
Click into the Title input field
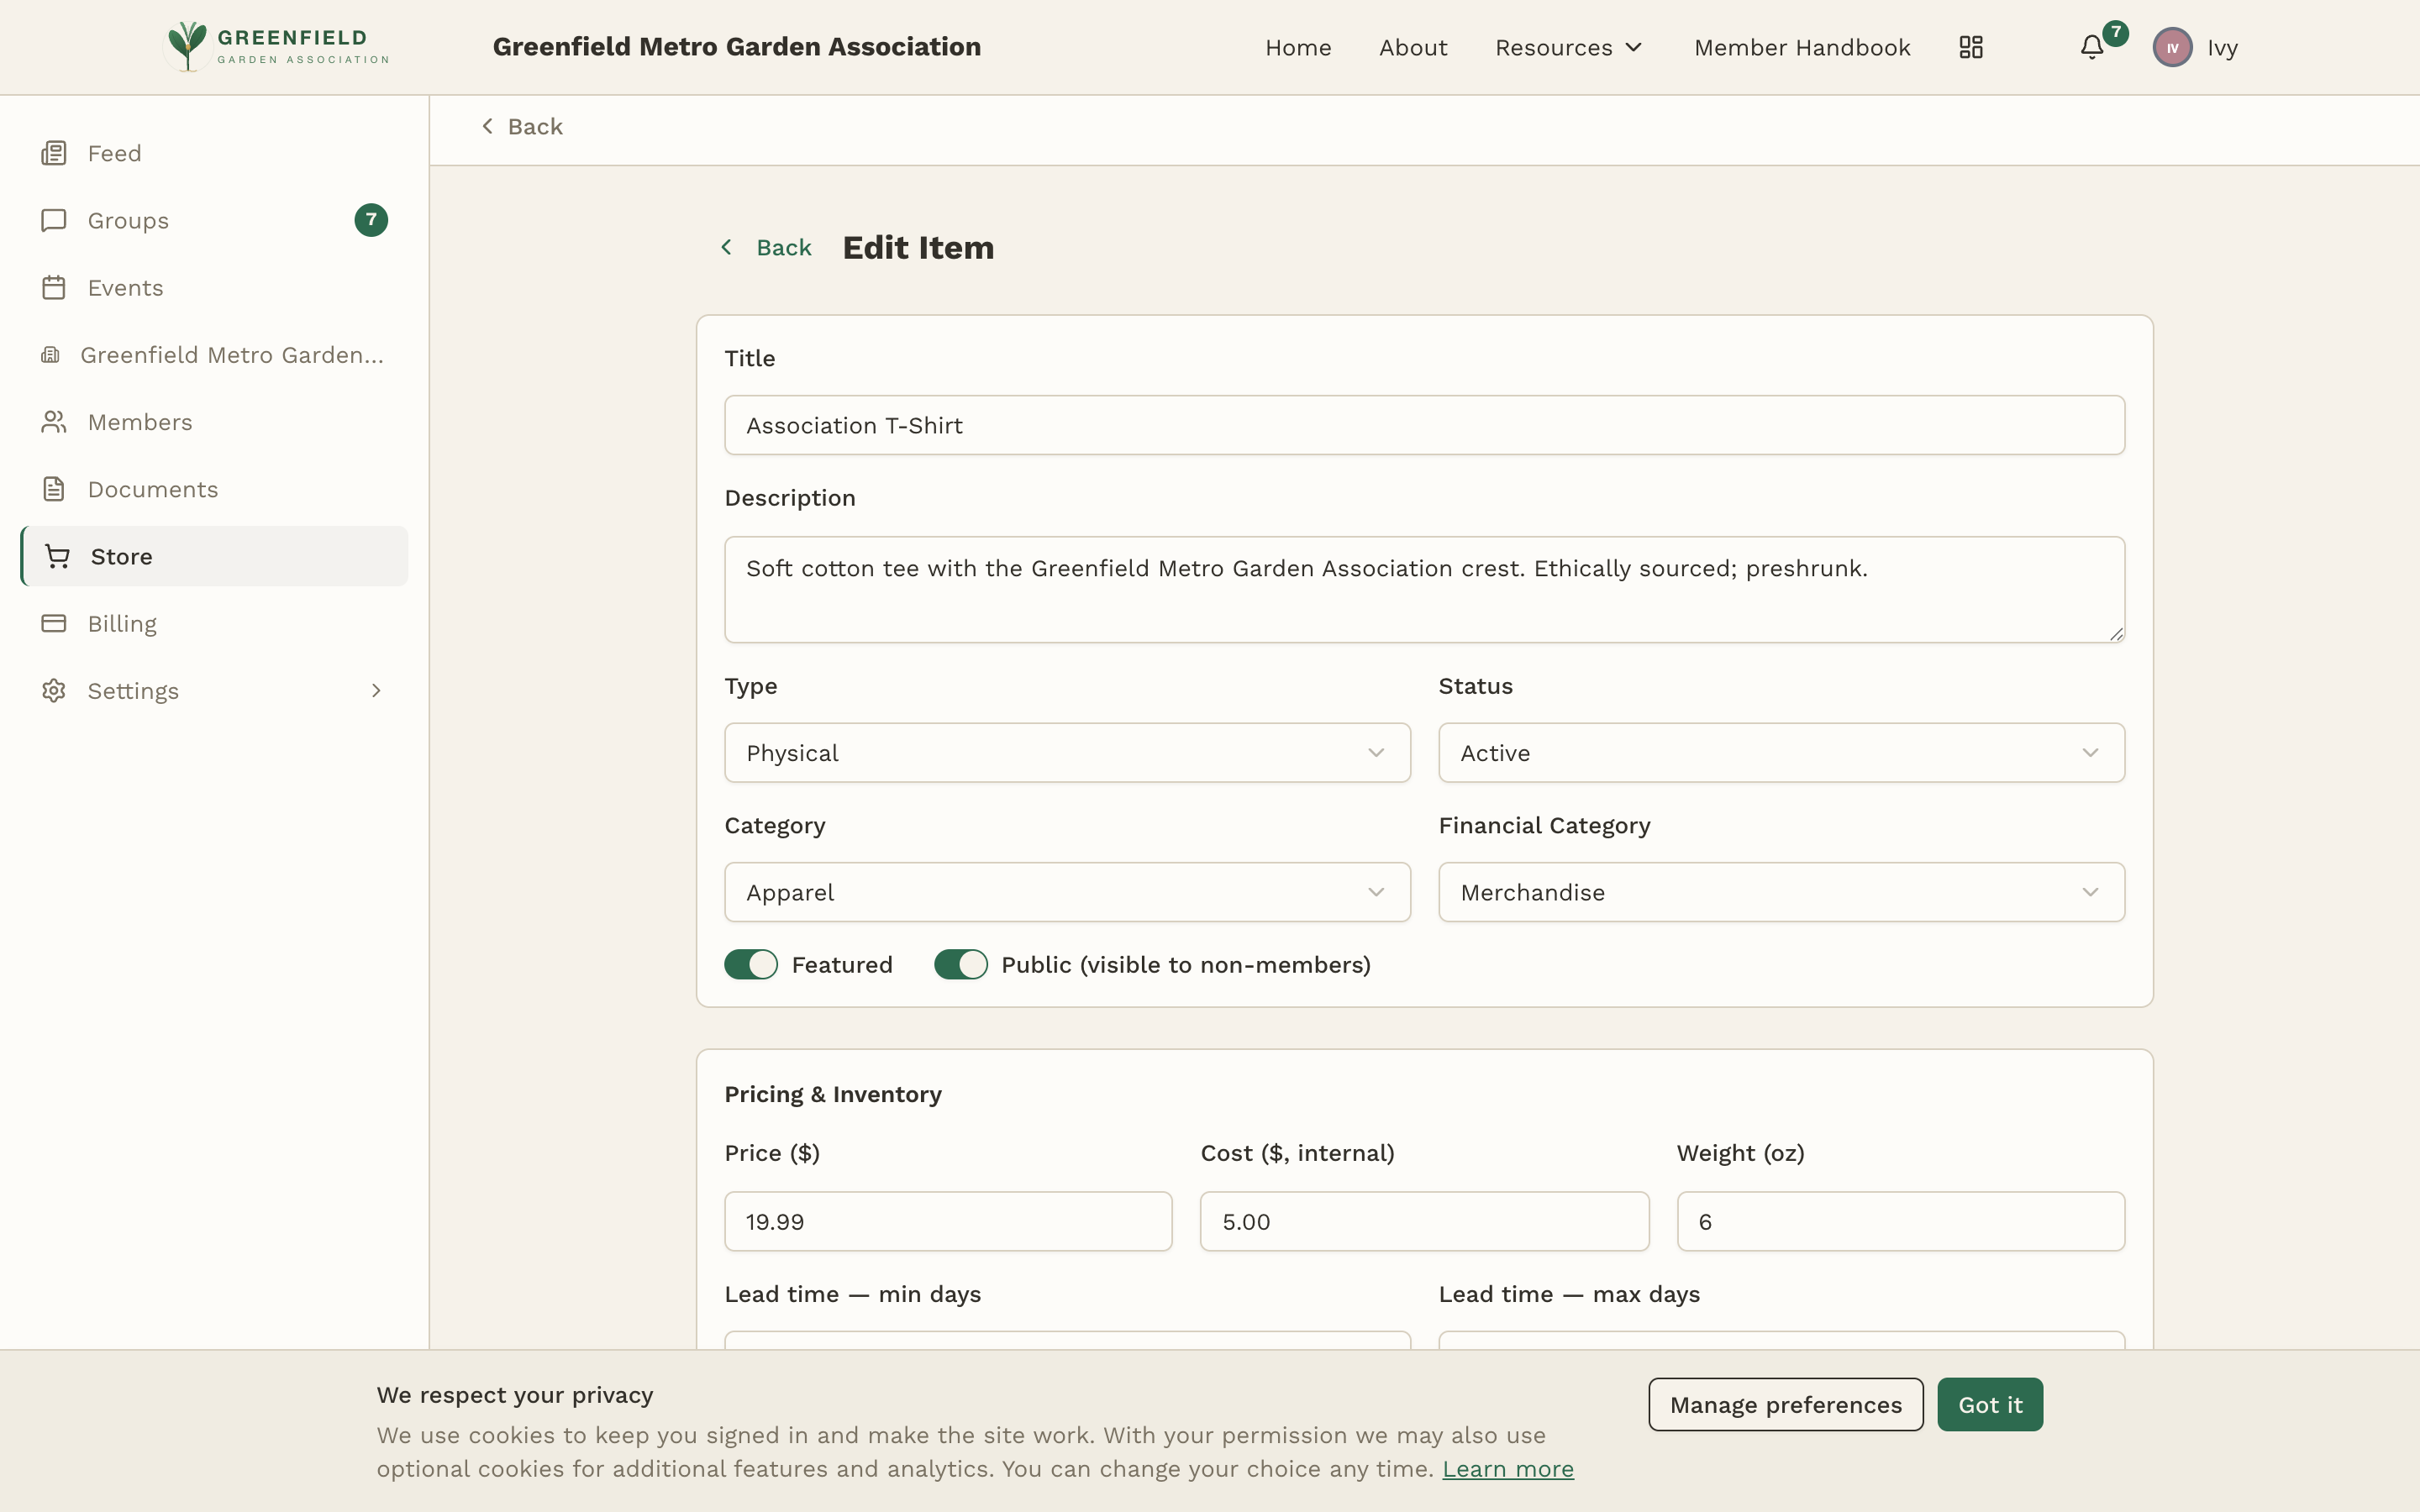click(1424, 425)
